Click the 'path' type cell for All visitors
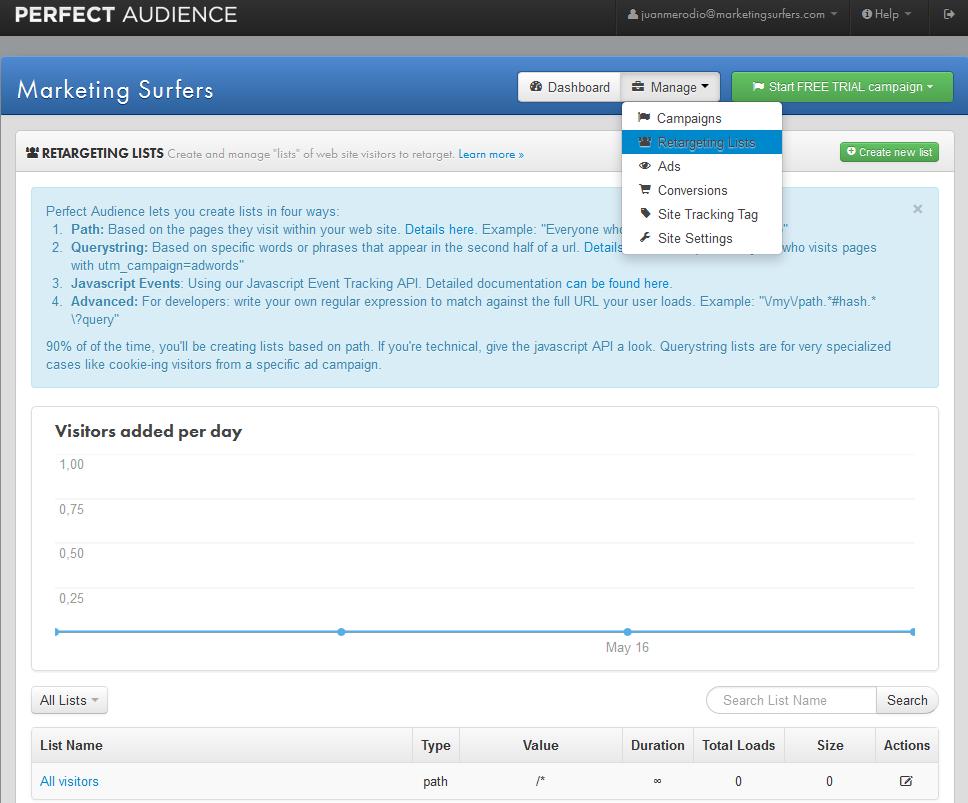 (435, 782)
